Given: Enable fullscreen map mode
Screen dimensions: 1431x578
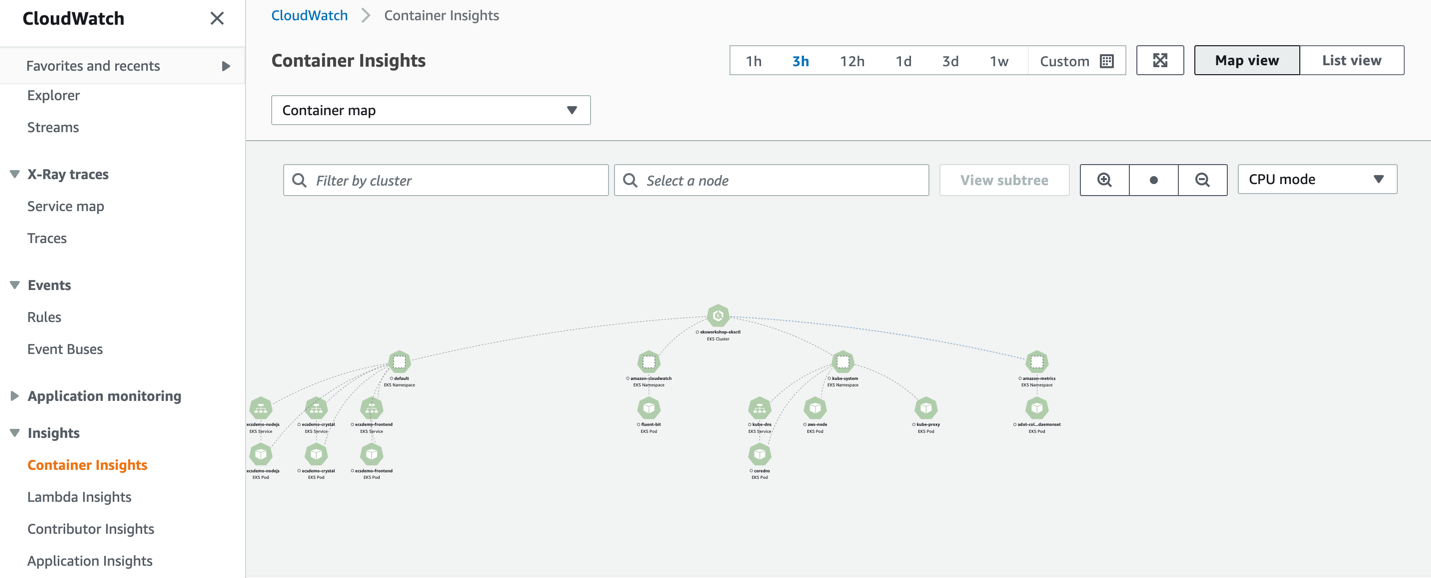Looking at the screenshot, I should [1160, 60].
